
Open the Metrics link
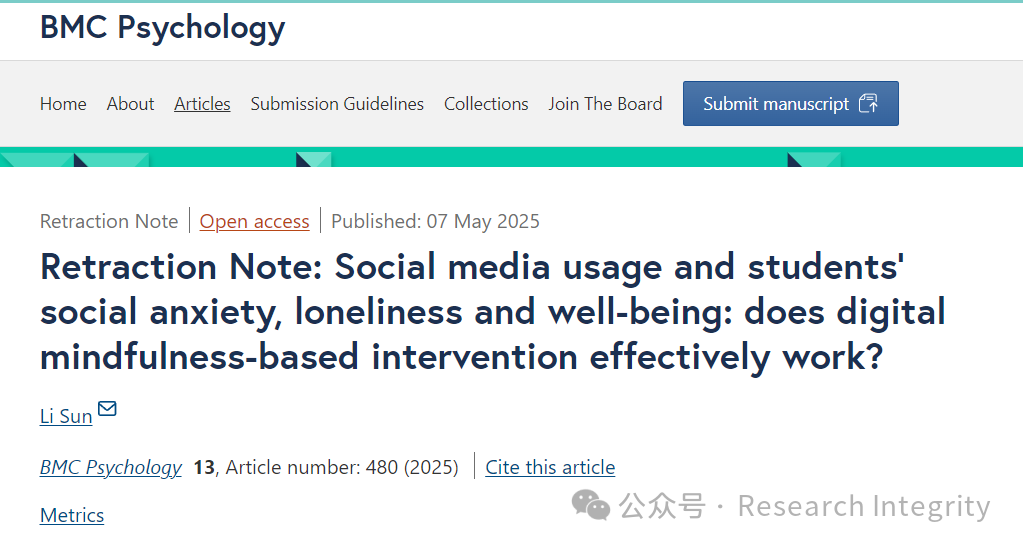coord(72,515)
